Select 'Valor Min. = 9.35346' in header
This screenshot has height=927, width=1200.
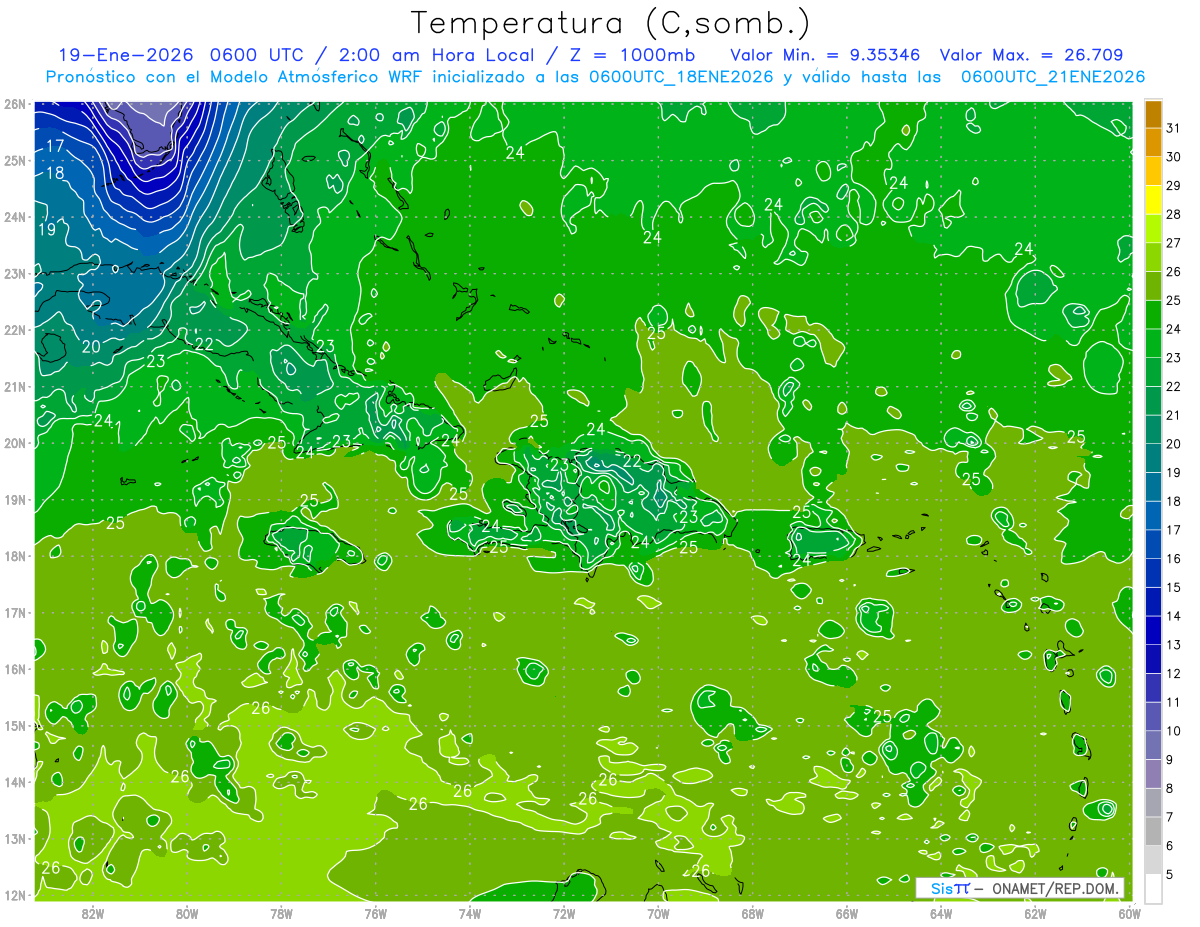pos(826,55)
